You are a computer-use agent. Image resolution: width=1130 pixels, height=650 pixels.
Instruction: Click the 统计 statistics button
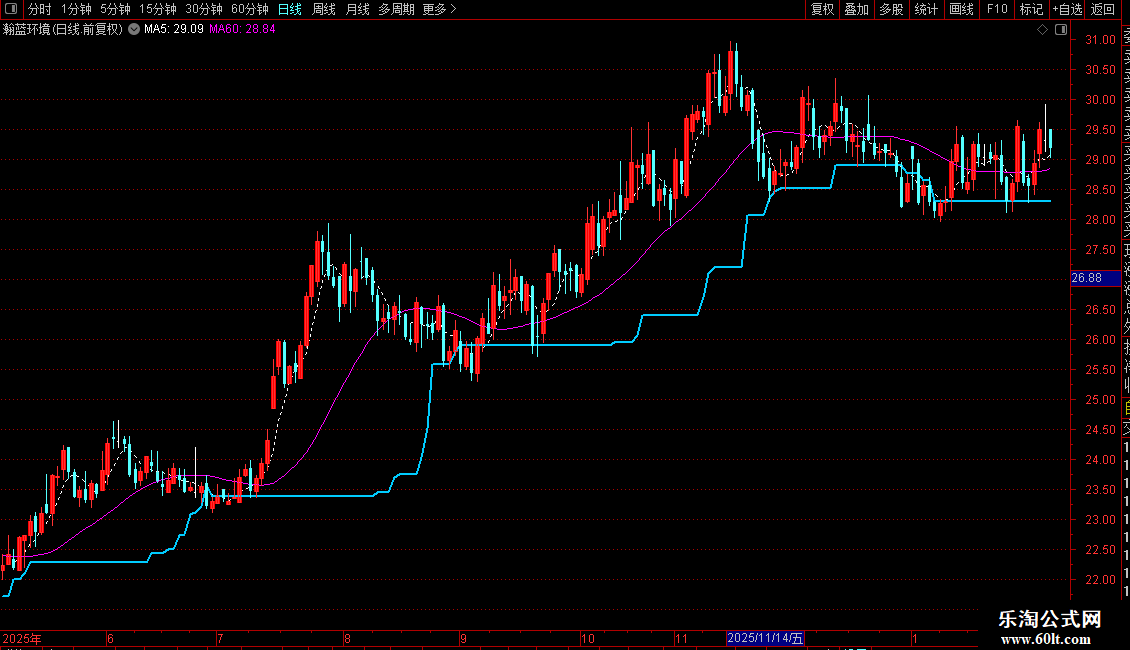926,9
